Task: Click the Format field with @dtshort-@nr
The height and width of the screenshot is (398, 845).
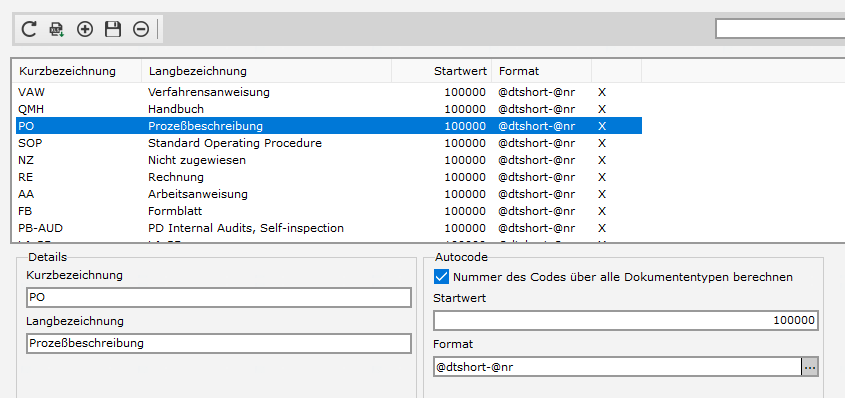Action: coord(618,367)
